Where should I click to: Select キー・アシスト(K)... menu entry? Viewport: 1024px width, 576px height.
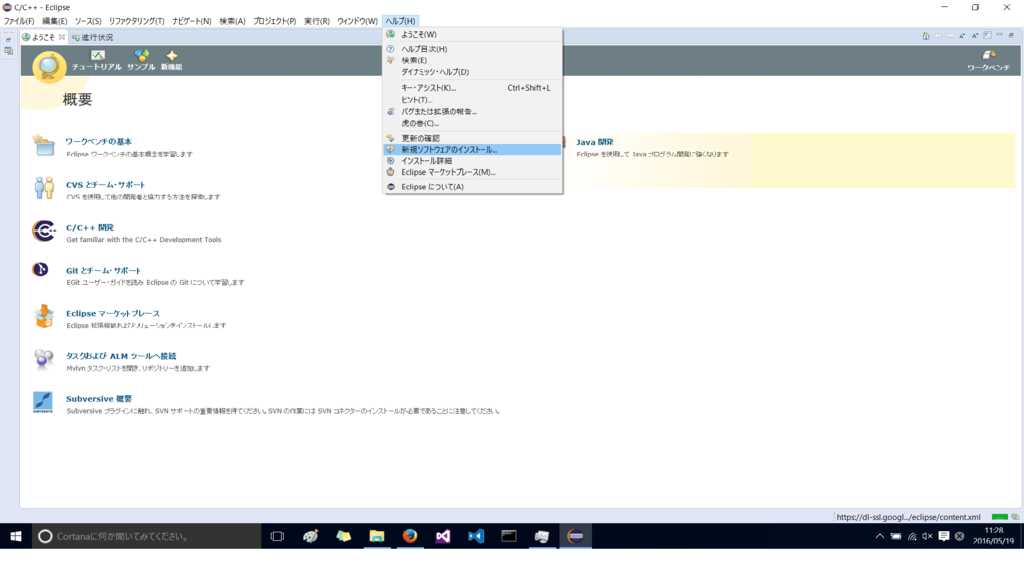point(472,88)
